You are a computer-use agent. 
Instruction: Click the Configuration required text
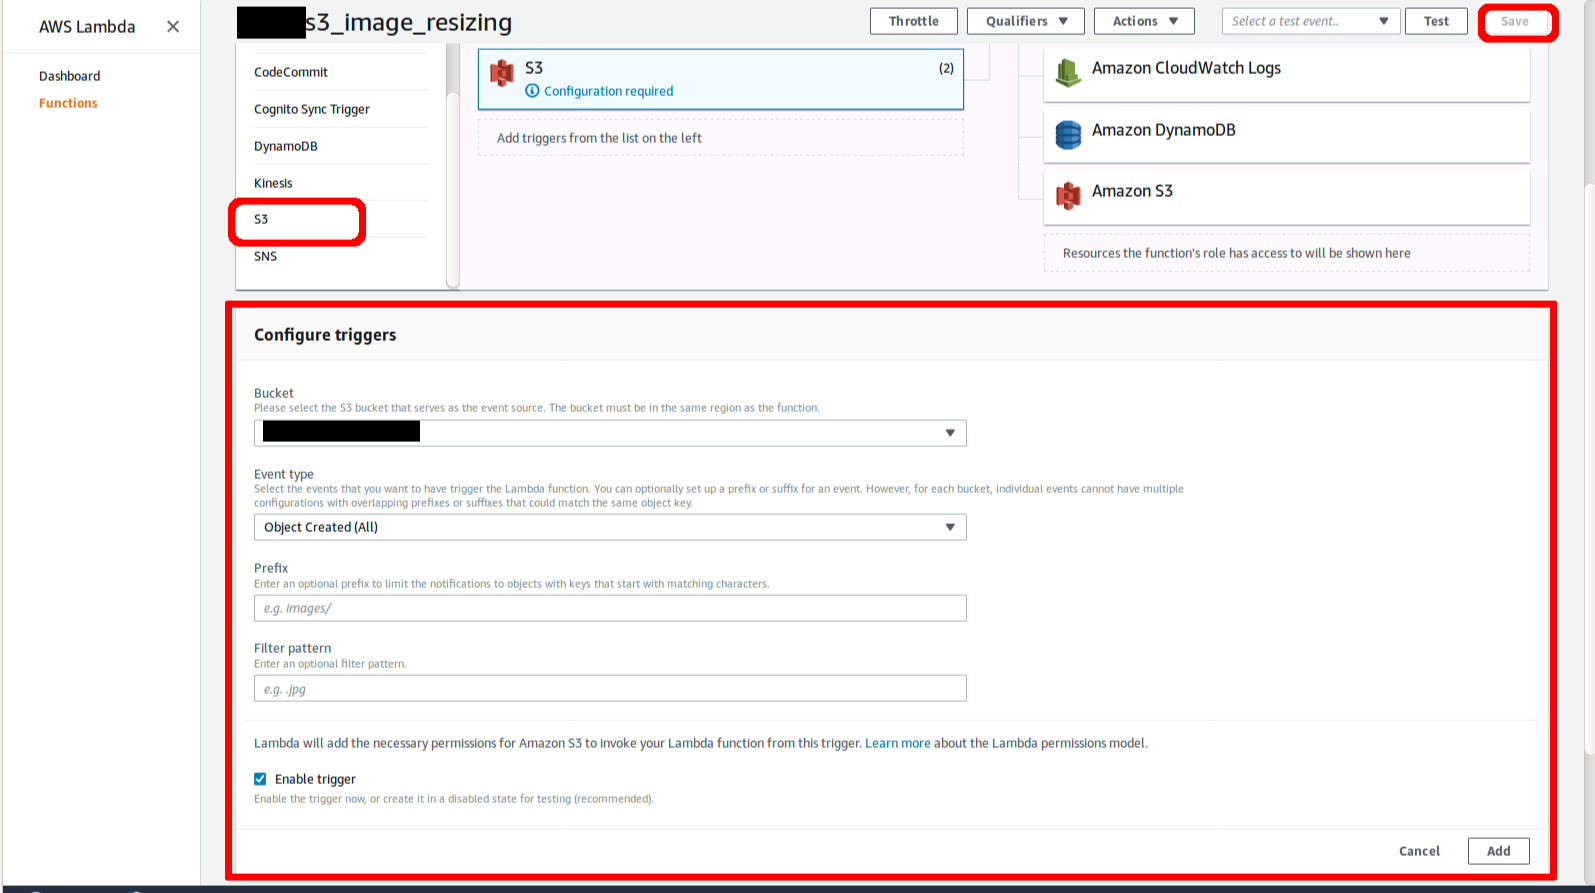coord(608,91)
